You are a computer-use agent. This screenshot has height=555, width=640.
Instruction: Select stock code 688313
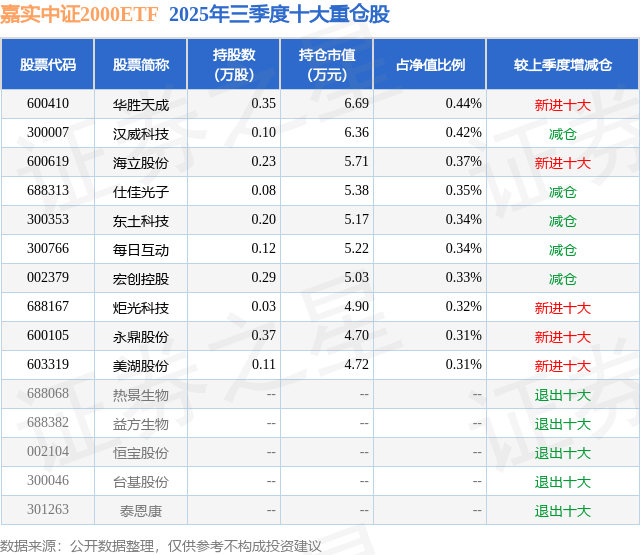(x=48, y=191)
